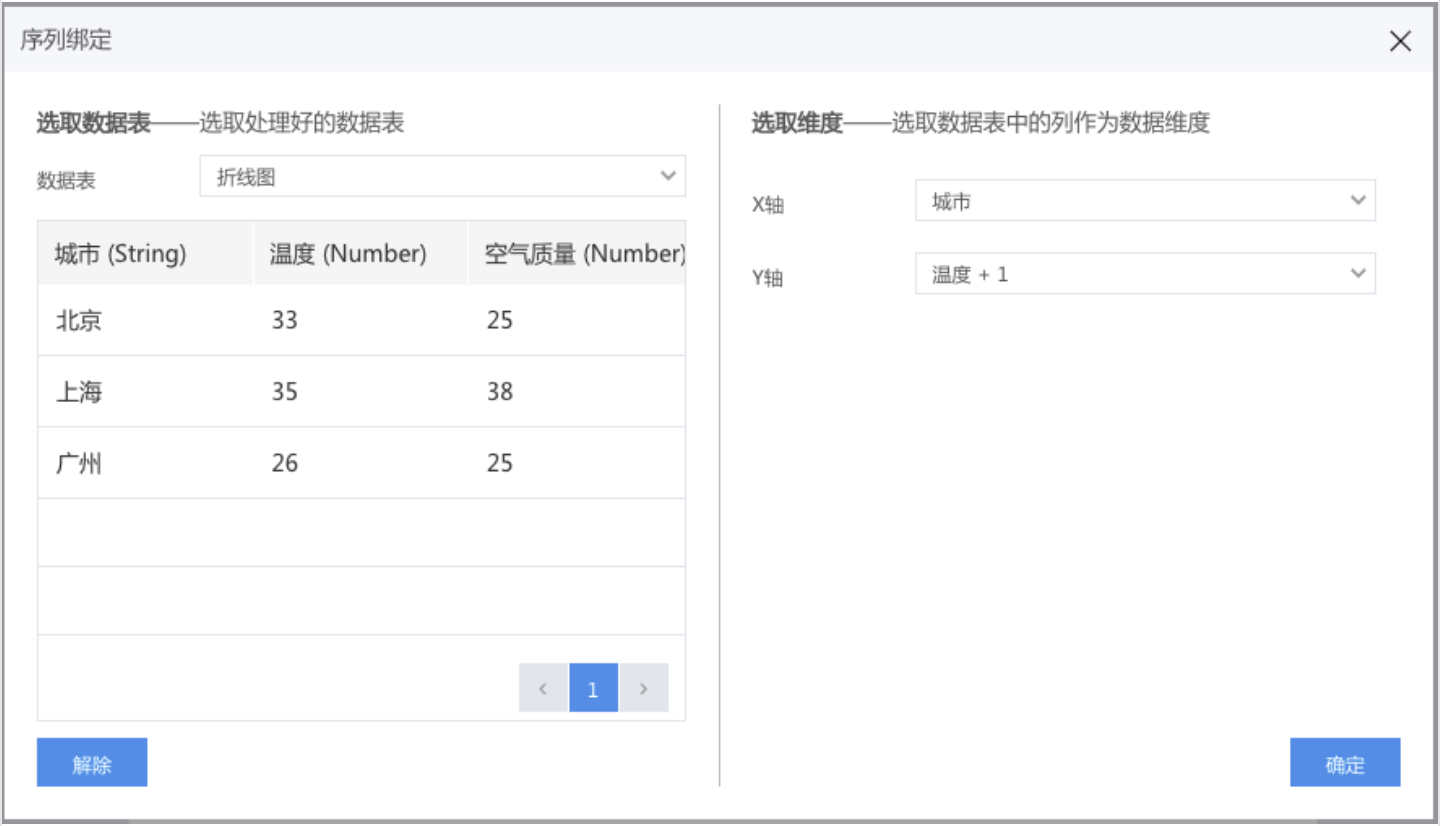Select the 北京 row cell
Viewport: 1440px width, 826px height.
tap(79, 321)
